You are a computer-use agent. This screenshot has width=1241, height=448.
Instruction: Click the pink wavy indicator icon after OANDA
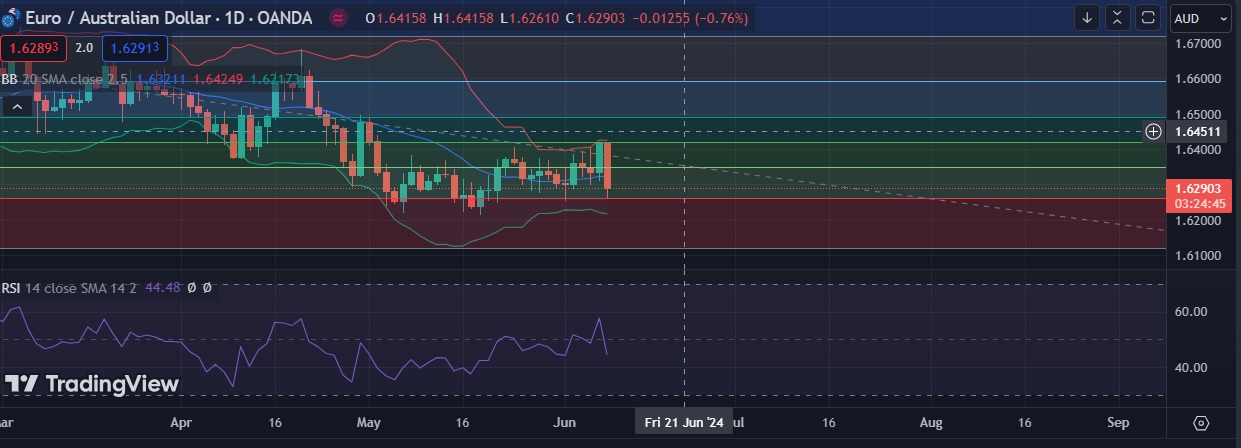pyautogui.click(x=339, y=18)
